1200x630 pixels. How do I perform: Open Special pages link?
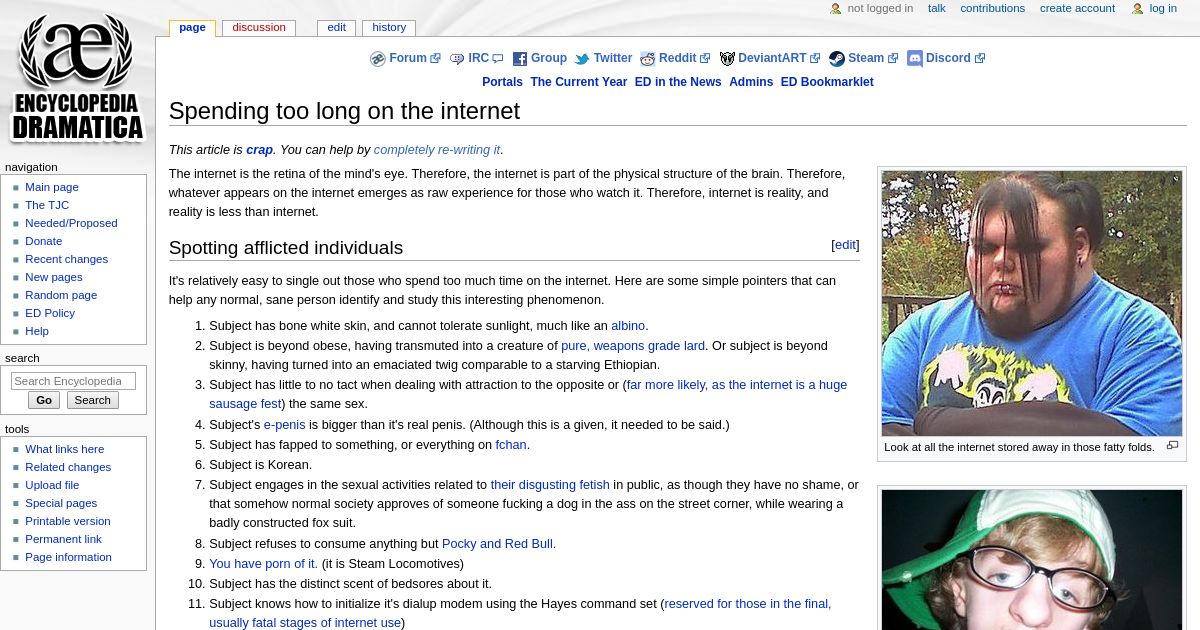(61, 503)
